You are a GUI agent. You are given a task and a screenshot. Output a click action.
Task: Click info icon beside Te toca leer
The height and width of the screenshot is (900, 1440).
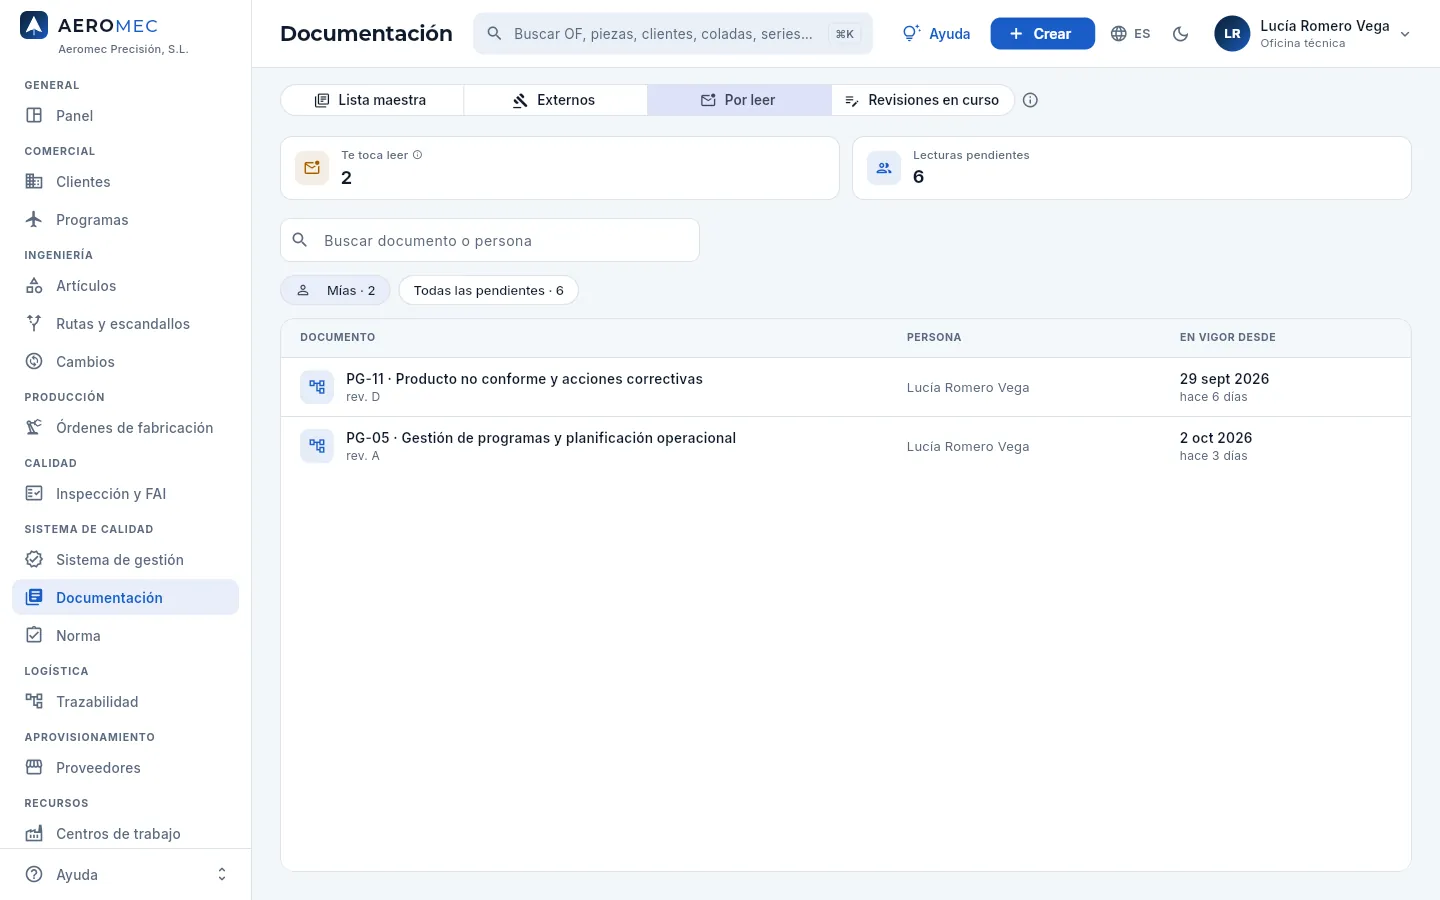click(x=417, y=155)
